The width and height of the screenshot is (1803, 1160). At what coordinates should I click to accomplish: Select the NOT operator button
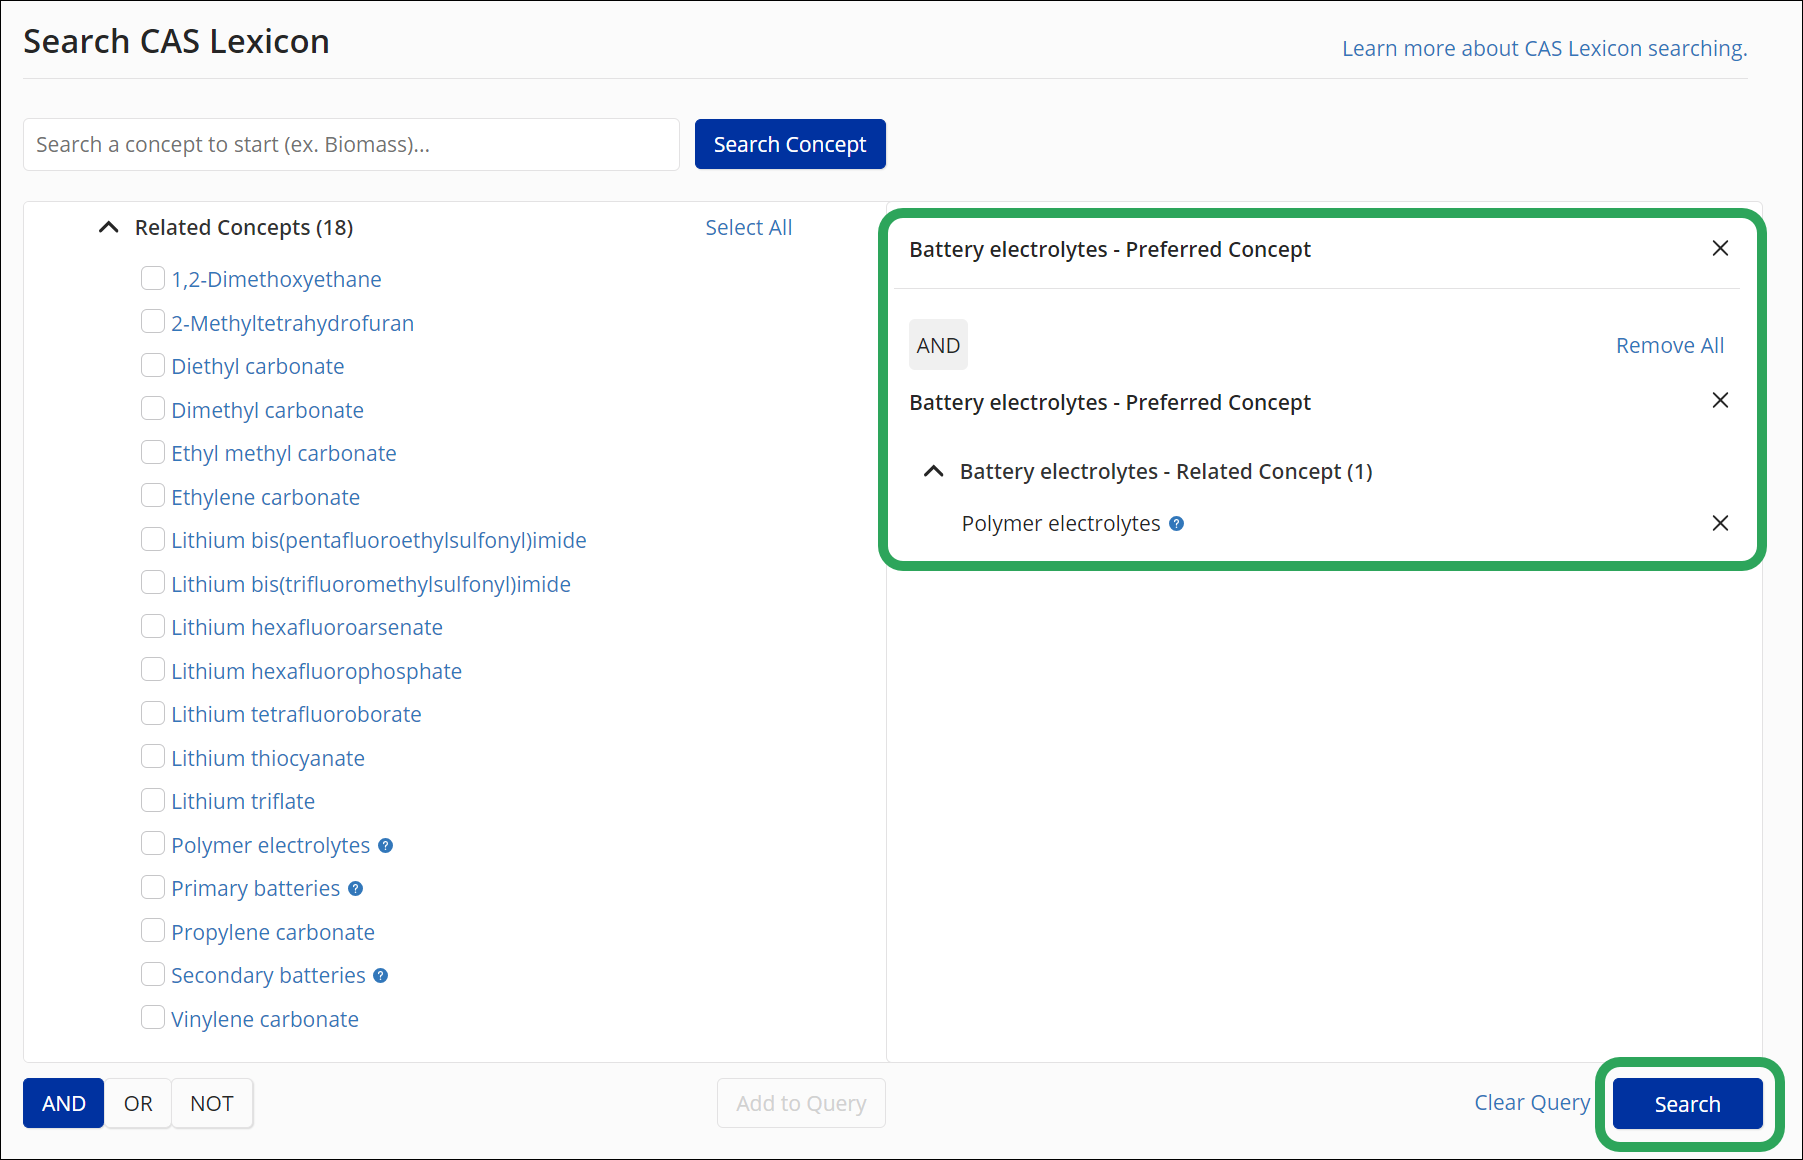pyautogui.click(x=212, y=1103)
